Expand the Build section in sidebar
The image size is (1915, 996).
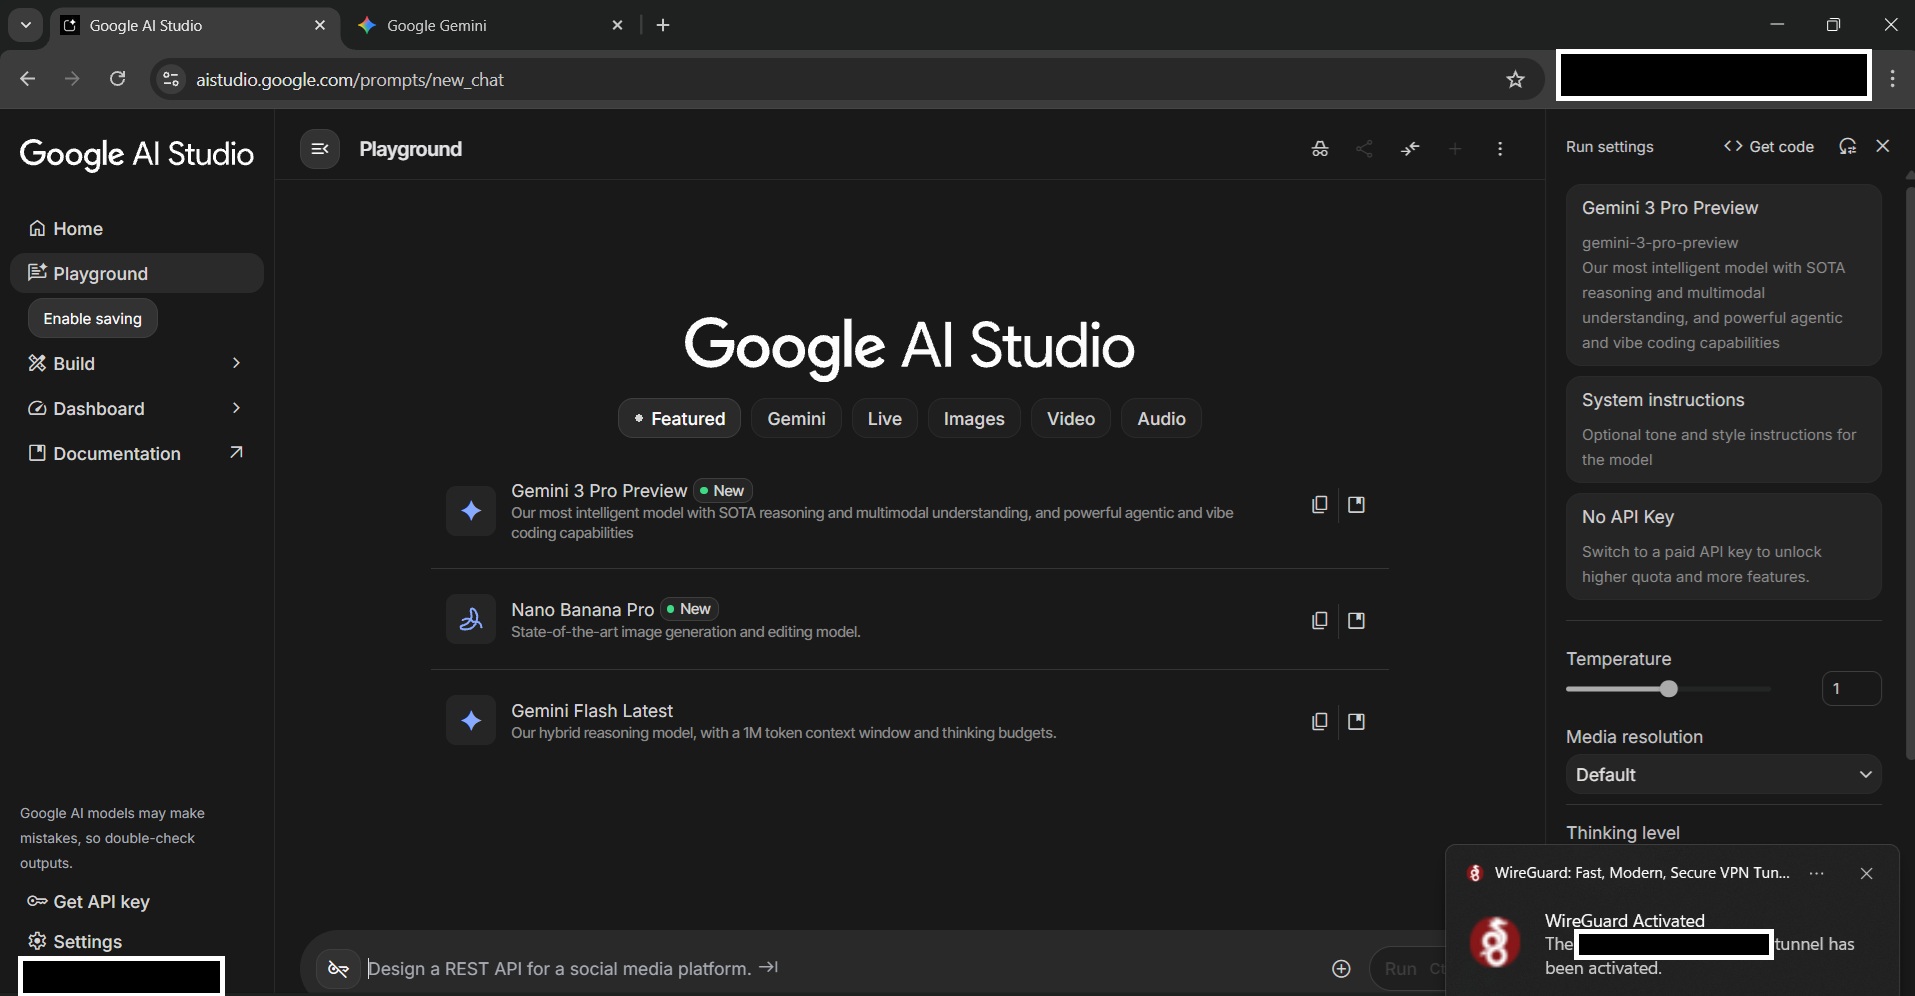click(236, 363)
